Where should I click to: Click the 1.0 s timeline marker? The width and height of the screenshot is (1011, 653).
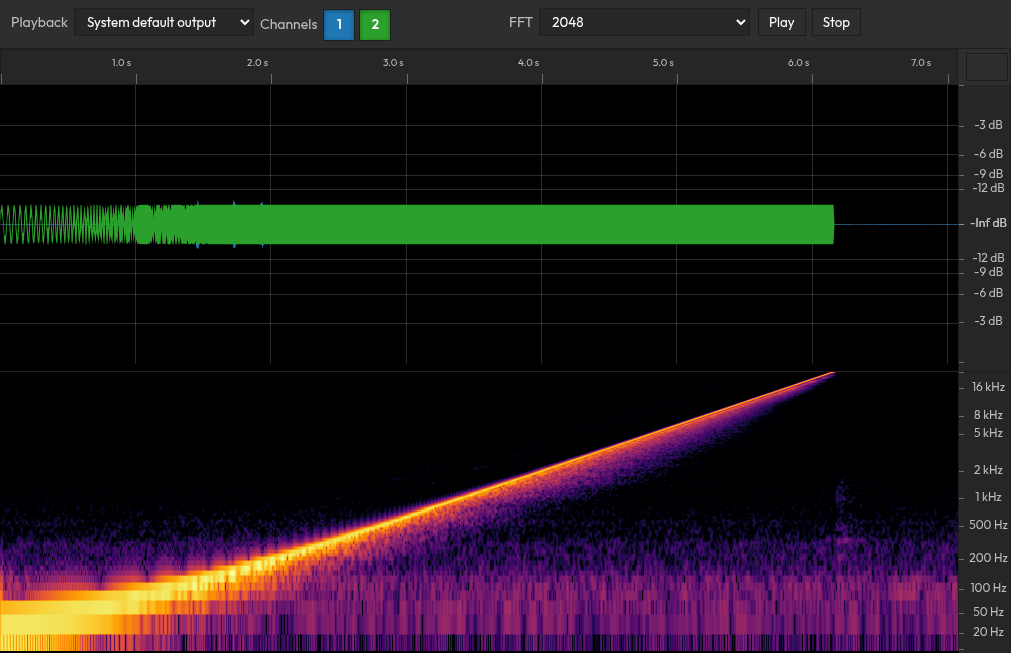click(x=121, y=63)
